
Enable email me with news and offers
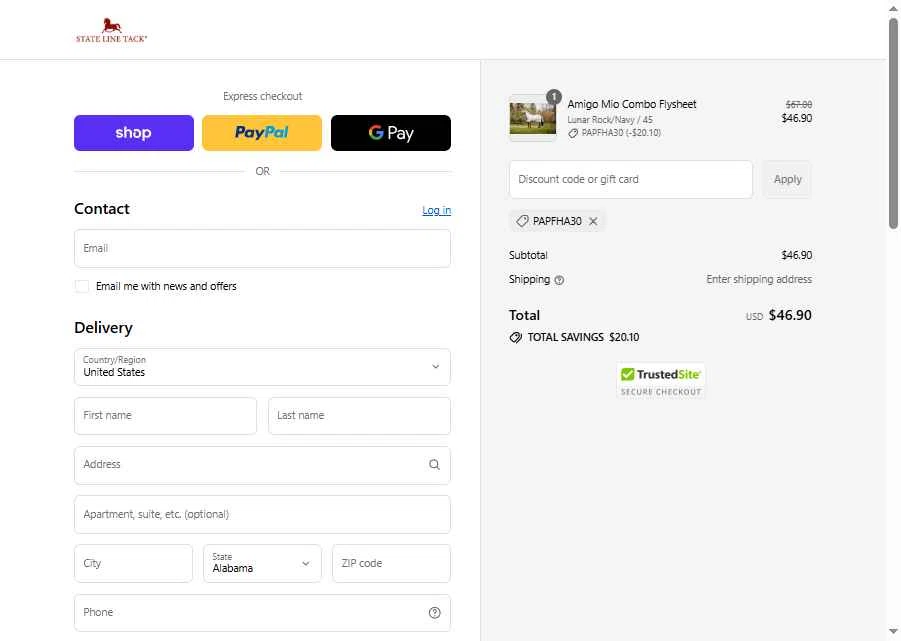pos(82,287)
